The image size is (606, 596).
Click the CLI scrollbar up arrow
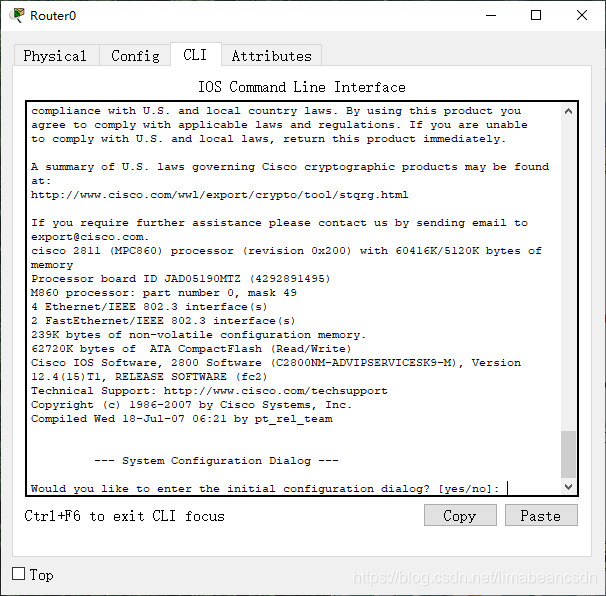[x=568, y=111]
